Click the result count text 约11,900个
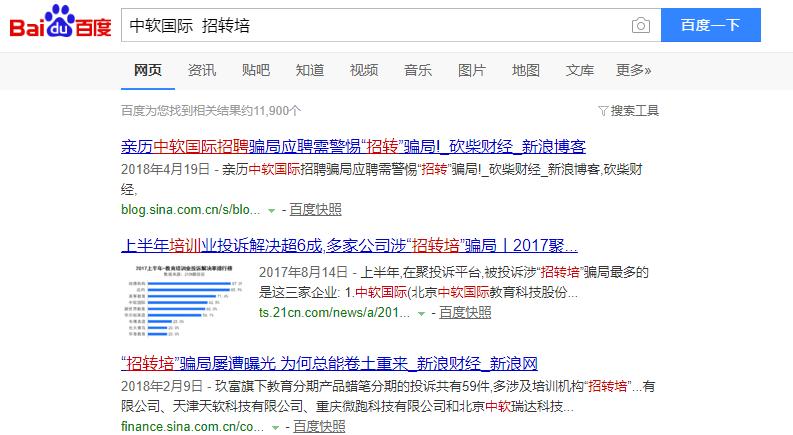The width and height of the screenshot is (793, 435). [x=277, y=111]
